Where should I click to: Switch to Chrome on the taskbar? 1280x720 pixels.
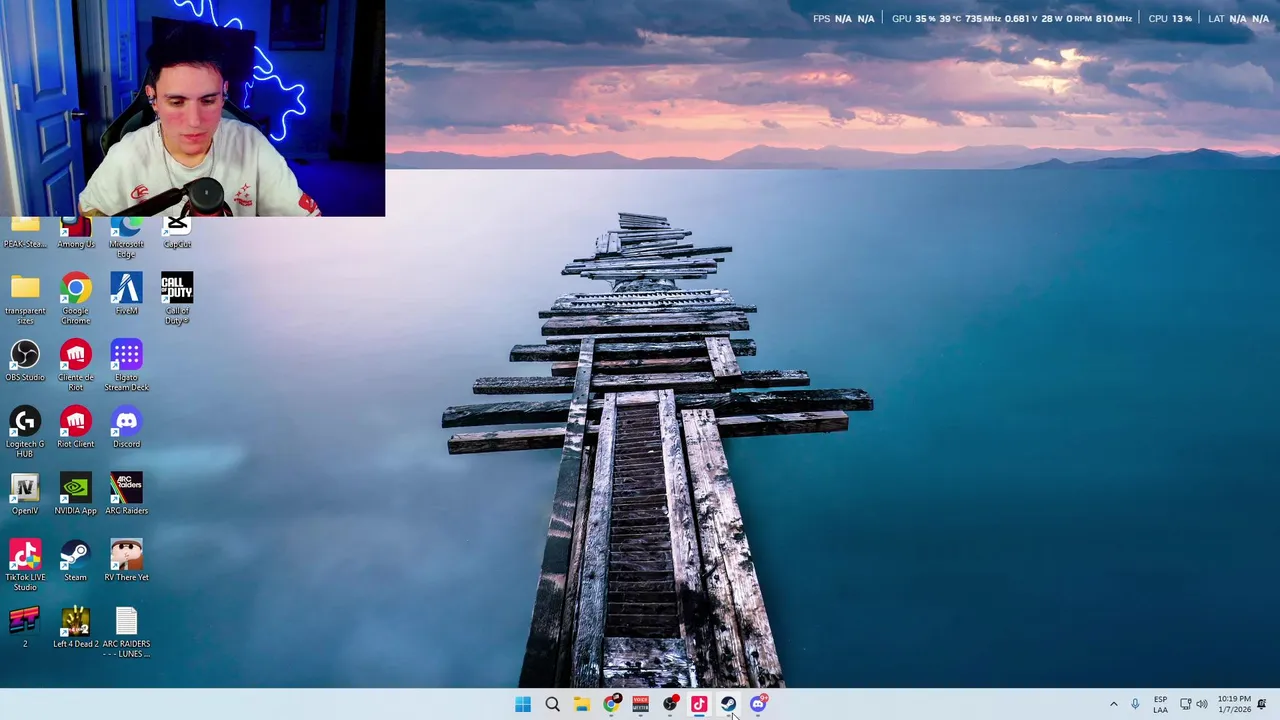tap(611, 704)
